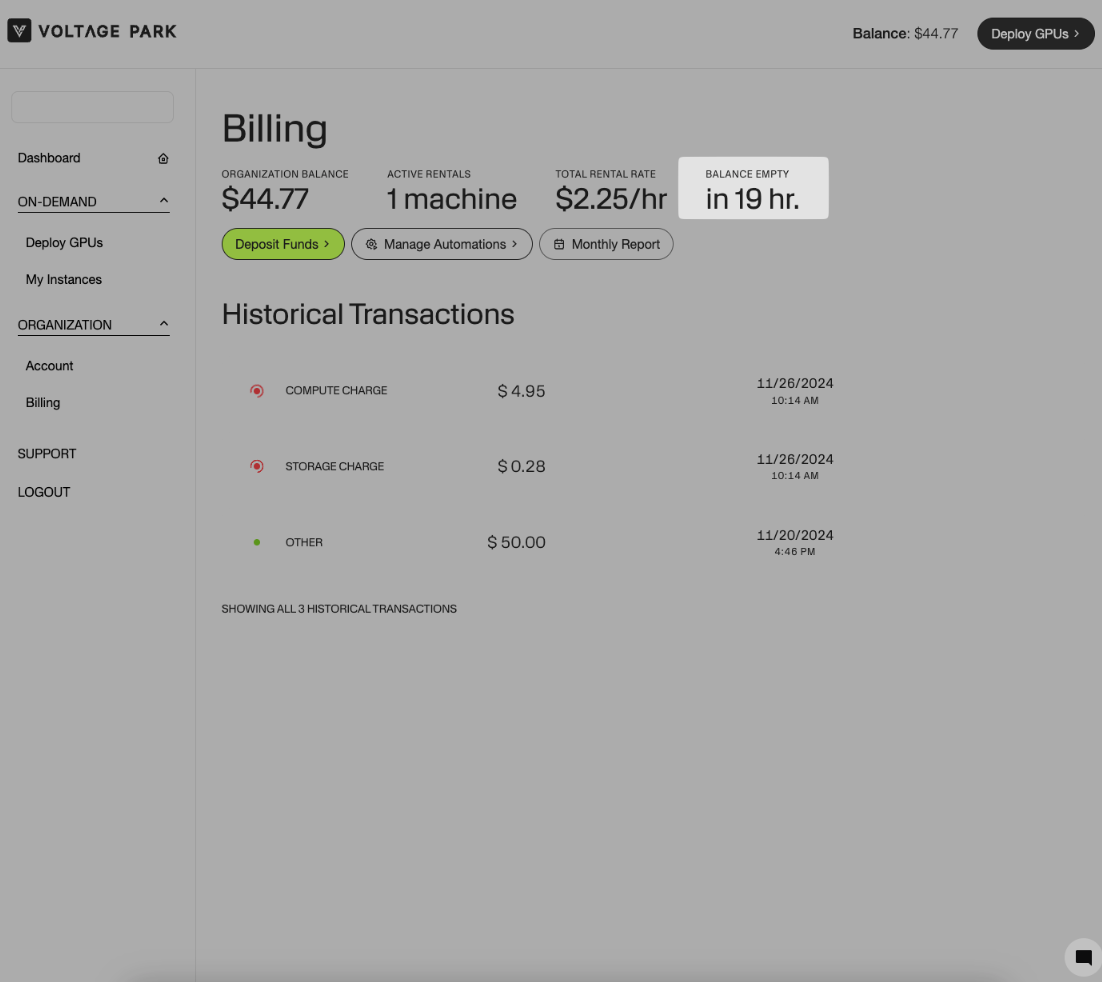Collapse the On-Demand sidebar section

164,201
